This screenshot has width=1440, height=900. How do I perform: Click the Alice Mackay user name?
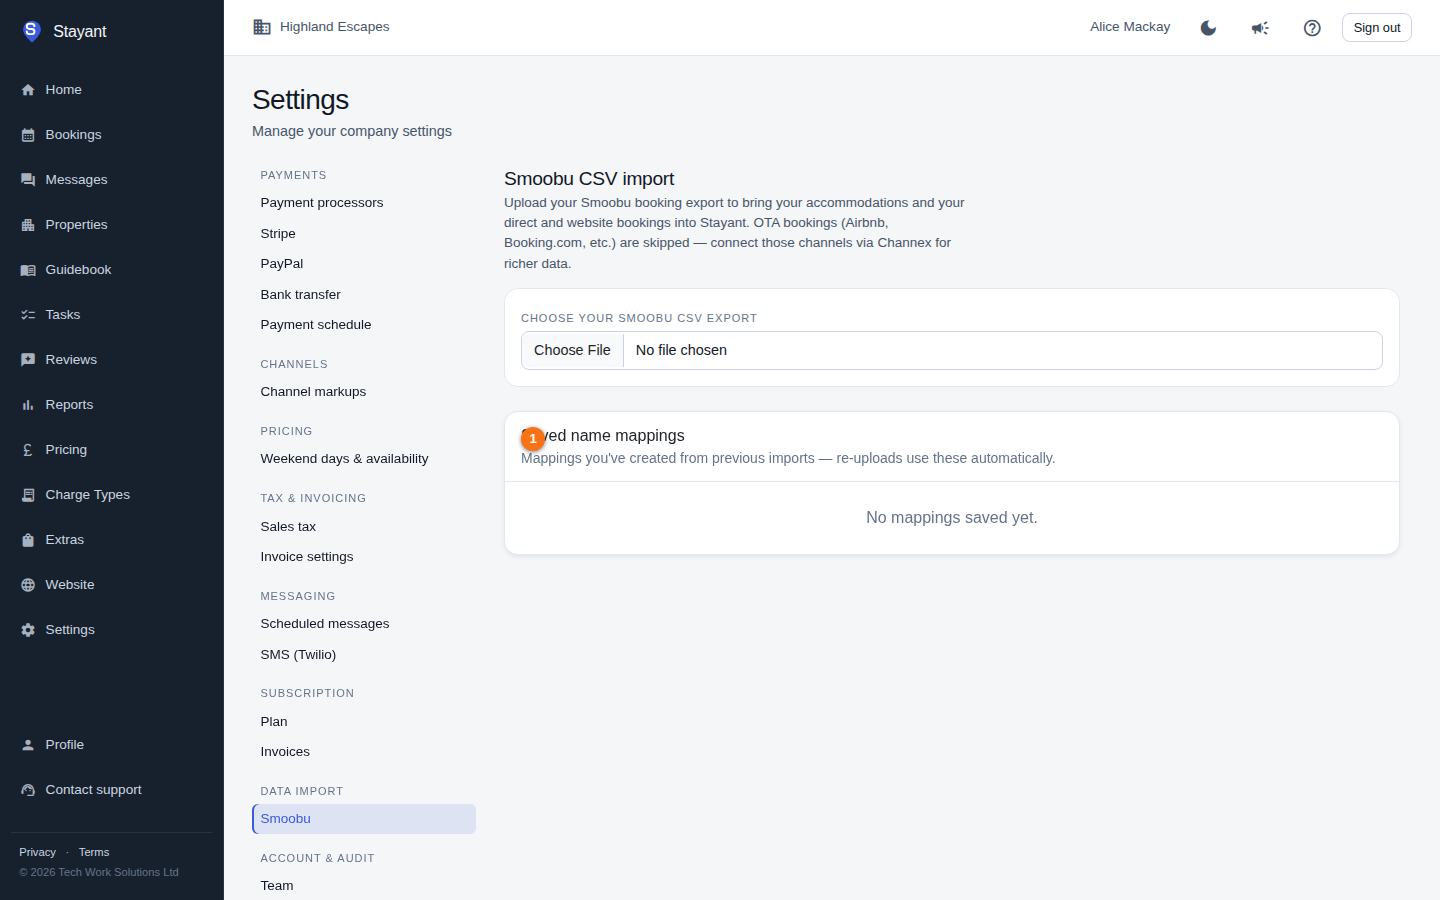[1130, 27]
